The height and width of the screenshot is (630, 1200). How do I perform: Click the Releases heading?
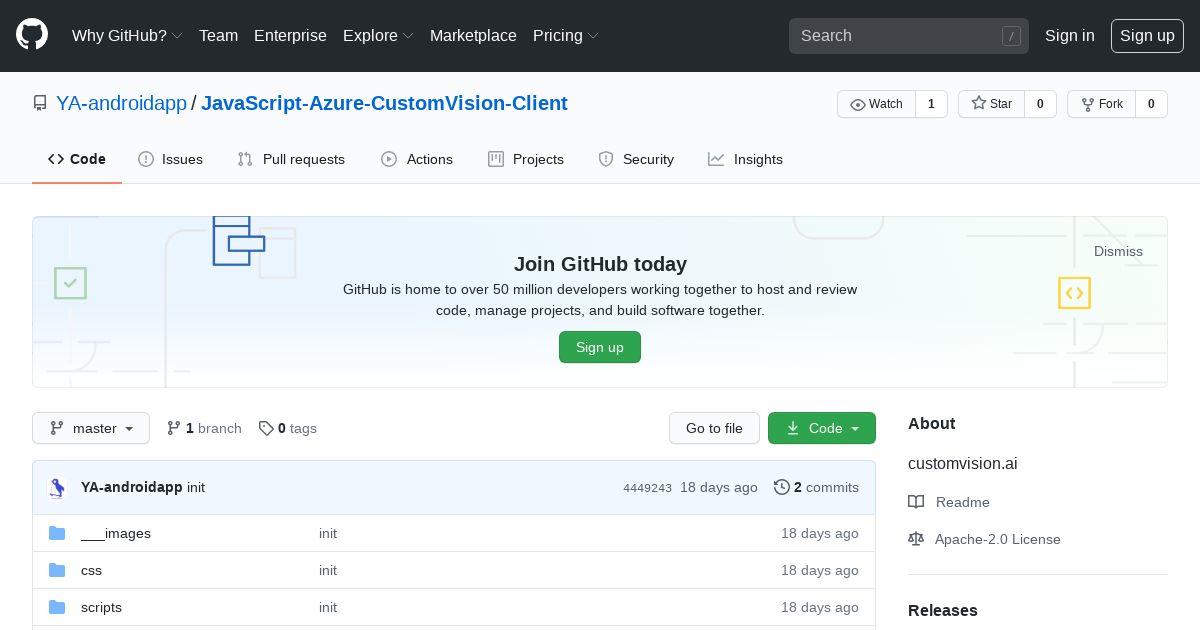click(x=943, y=610)
